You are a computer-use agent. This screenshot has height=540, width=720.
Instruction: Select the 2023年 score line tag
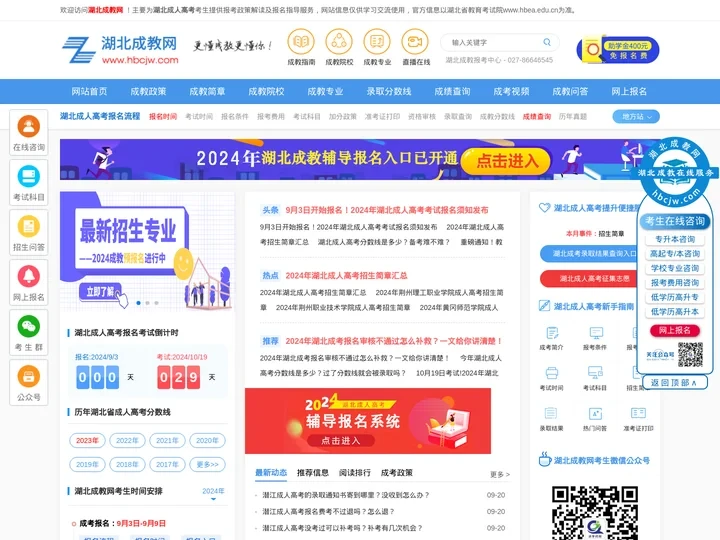[x=87, y=440]
